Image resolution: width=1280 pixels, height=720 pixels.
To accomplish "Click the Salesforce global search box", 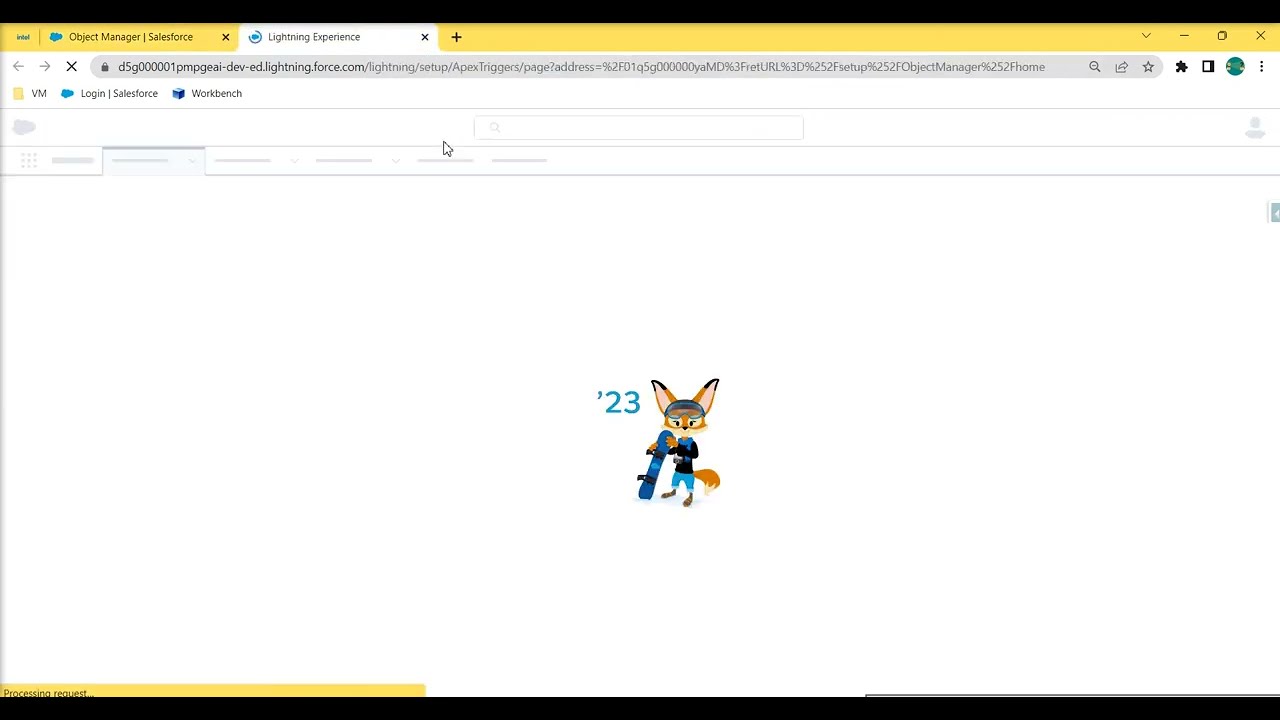I will pyautogui.click(x=639, y=128).
